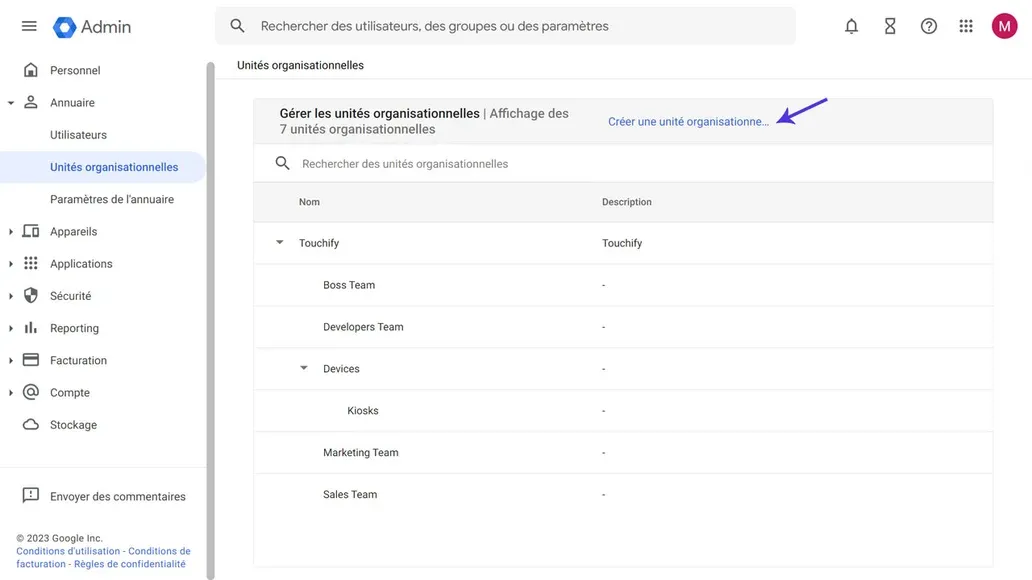Image resolution: width=1032 pixels, height=580 pixels.
Task: Open the help question mark icon
Action: point(928,26)
